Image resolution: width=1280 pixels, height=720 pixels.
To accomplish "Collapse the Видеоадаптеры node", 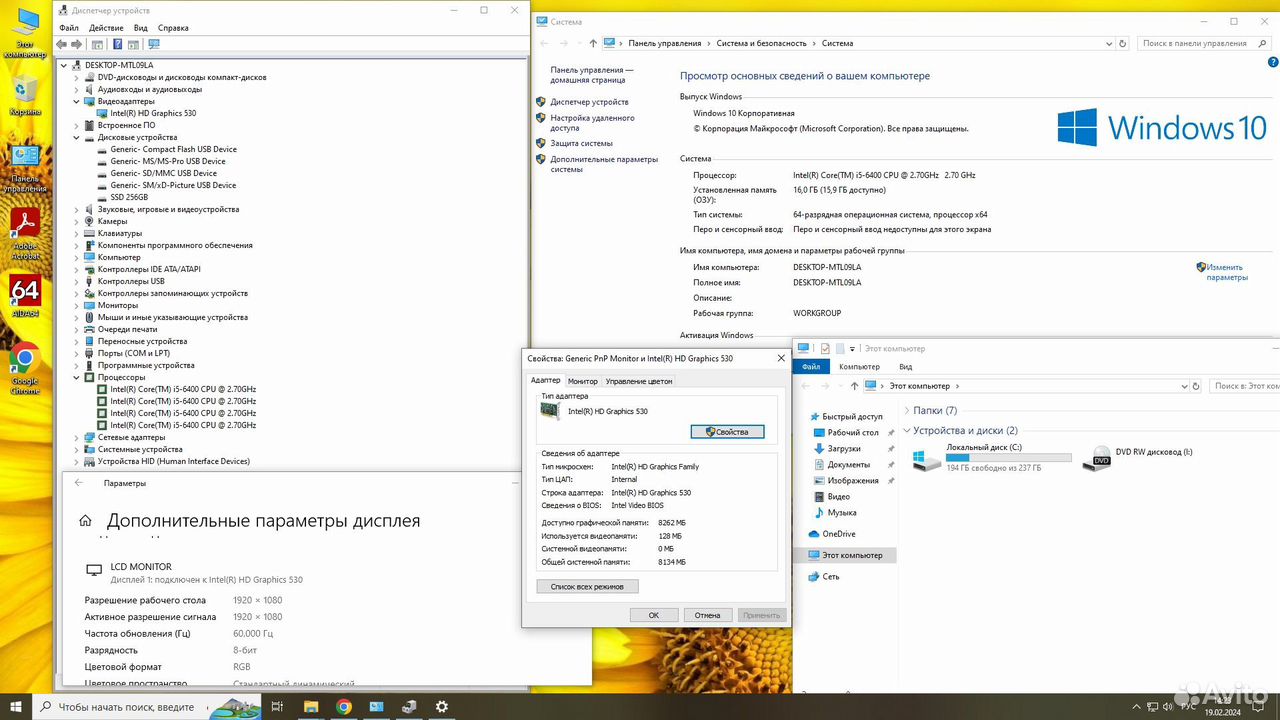I will tap(77, 101).
